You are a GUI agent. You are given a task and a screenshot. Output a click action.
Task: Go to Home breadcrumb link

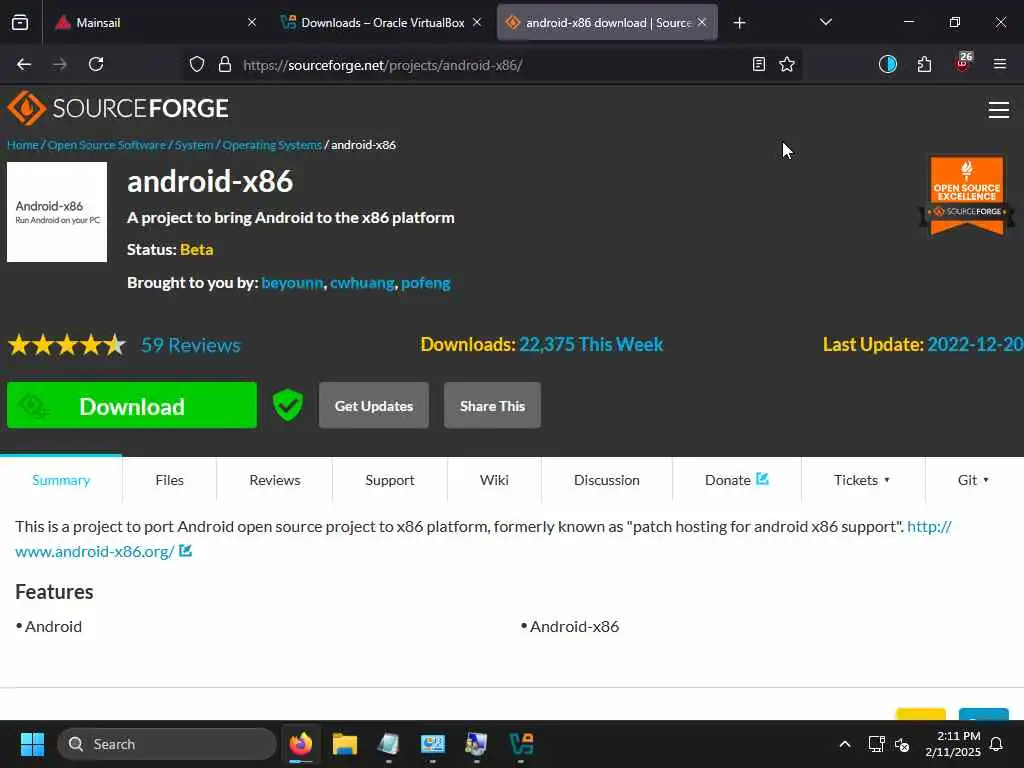[23, 145]
